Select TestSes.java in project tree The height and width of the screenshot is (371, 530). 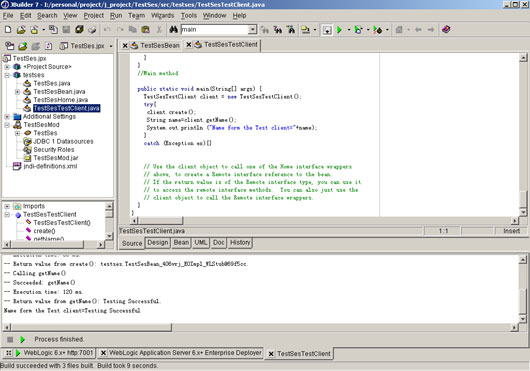click(x=52, y=83)
